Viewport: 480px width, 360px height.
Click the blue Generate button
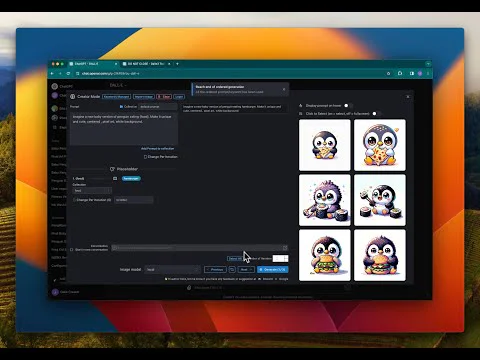(x=273, y=269)
